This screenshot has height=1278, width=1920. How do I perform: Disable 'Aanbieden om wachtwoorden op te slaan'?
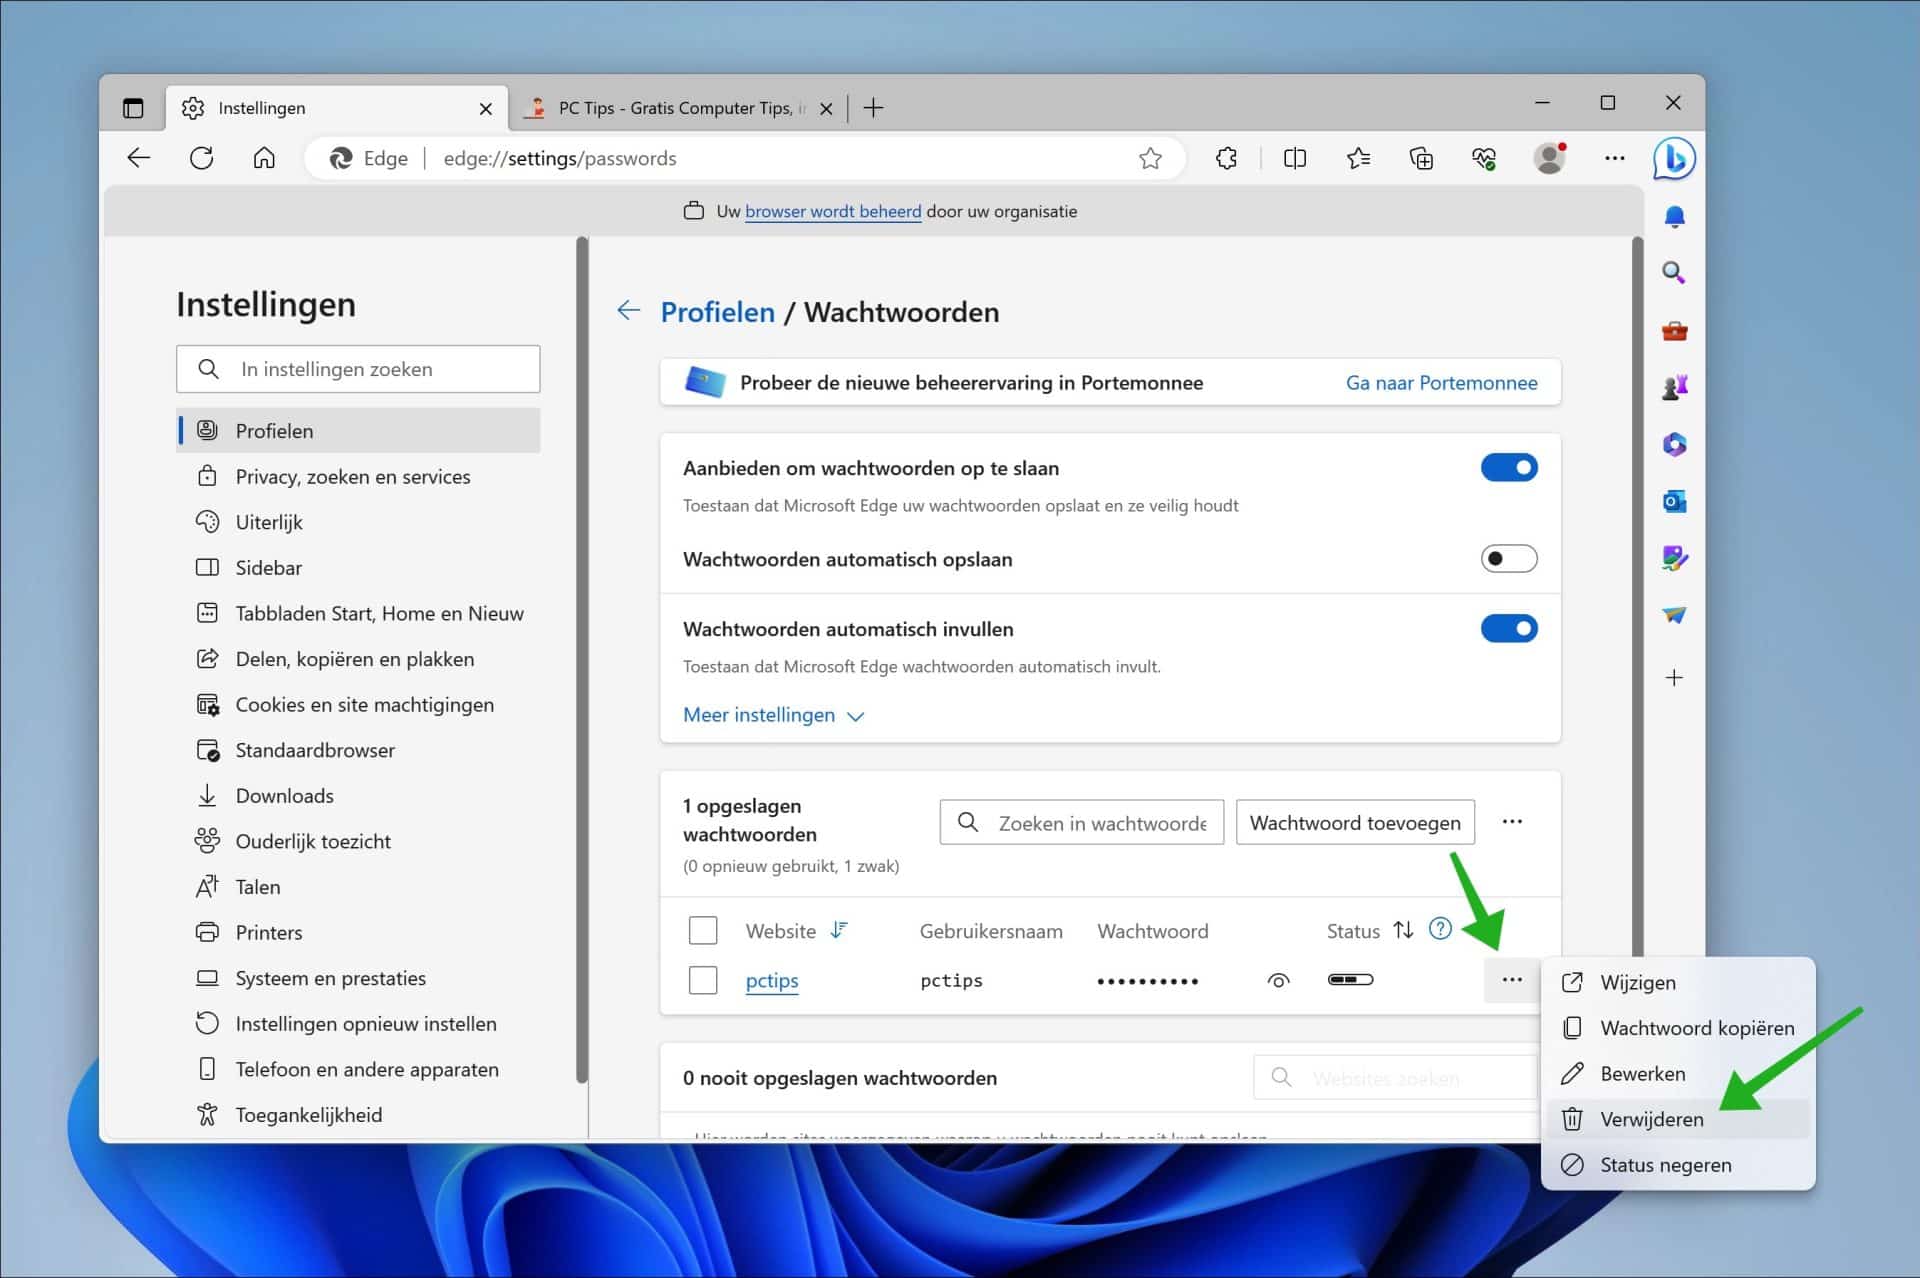[1509, 467]
